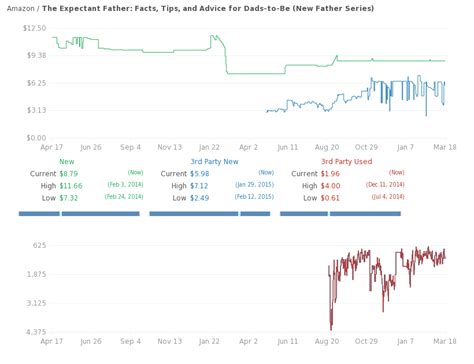Open The Expectant Father product title
This screenshot has width=474, height=364.
[x=208, y=8]
